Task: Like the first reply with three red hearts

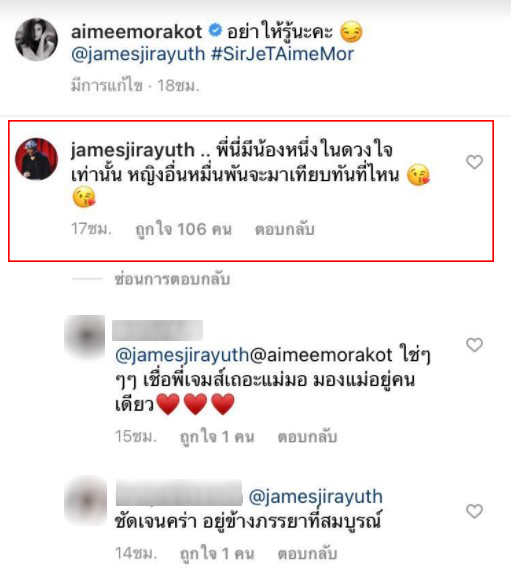Action: (x=474, y=345)
